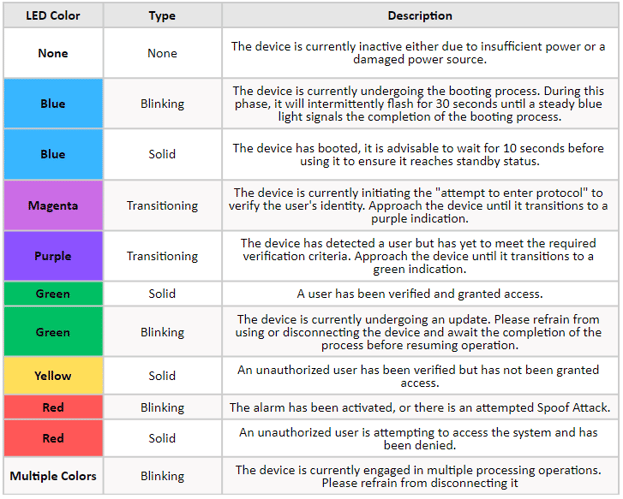Select the "Solid" type cell beside Yellow
623x499 pixels.
162,376
